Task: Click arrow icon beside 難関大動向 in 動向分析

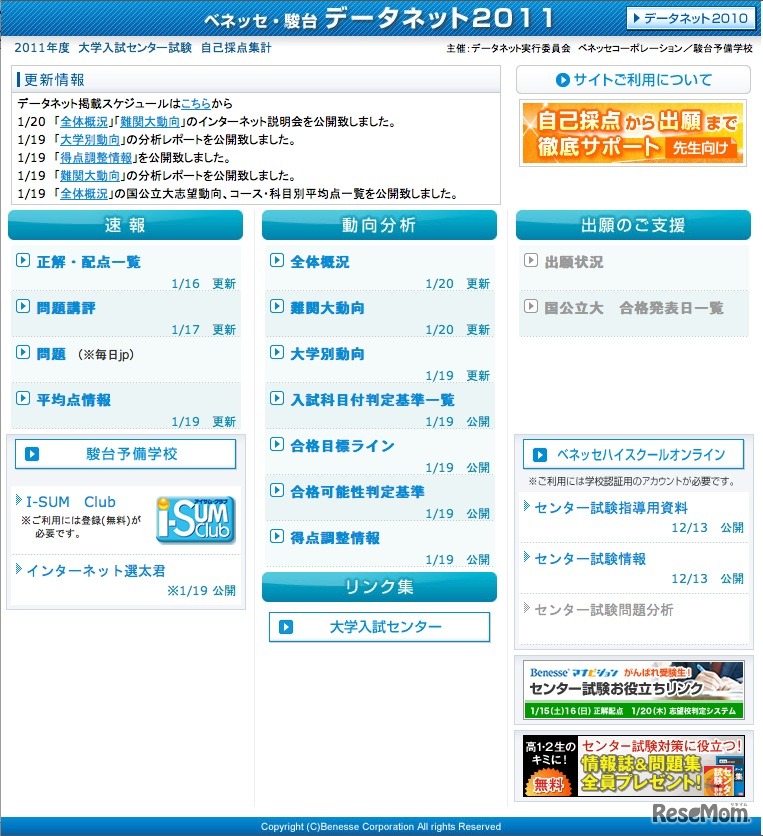Action: 277,307
